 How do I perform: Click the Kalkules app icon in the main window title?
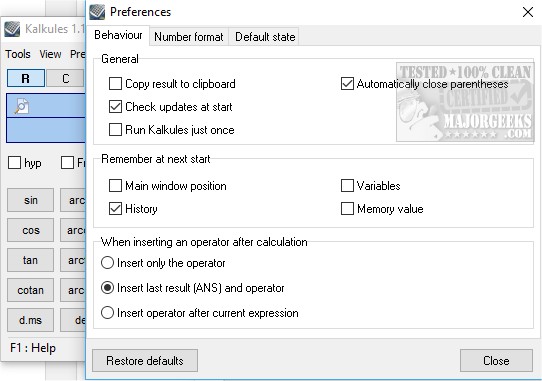pos(12,29)
